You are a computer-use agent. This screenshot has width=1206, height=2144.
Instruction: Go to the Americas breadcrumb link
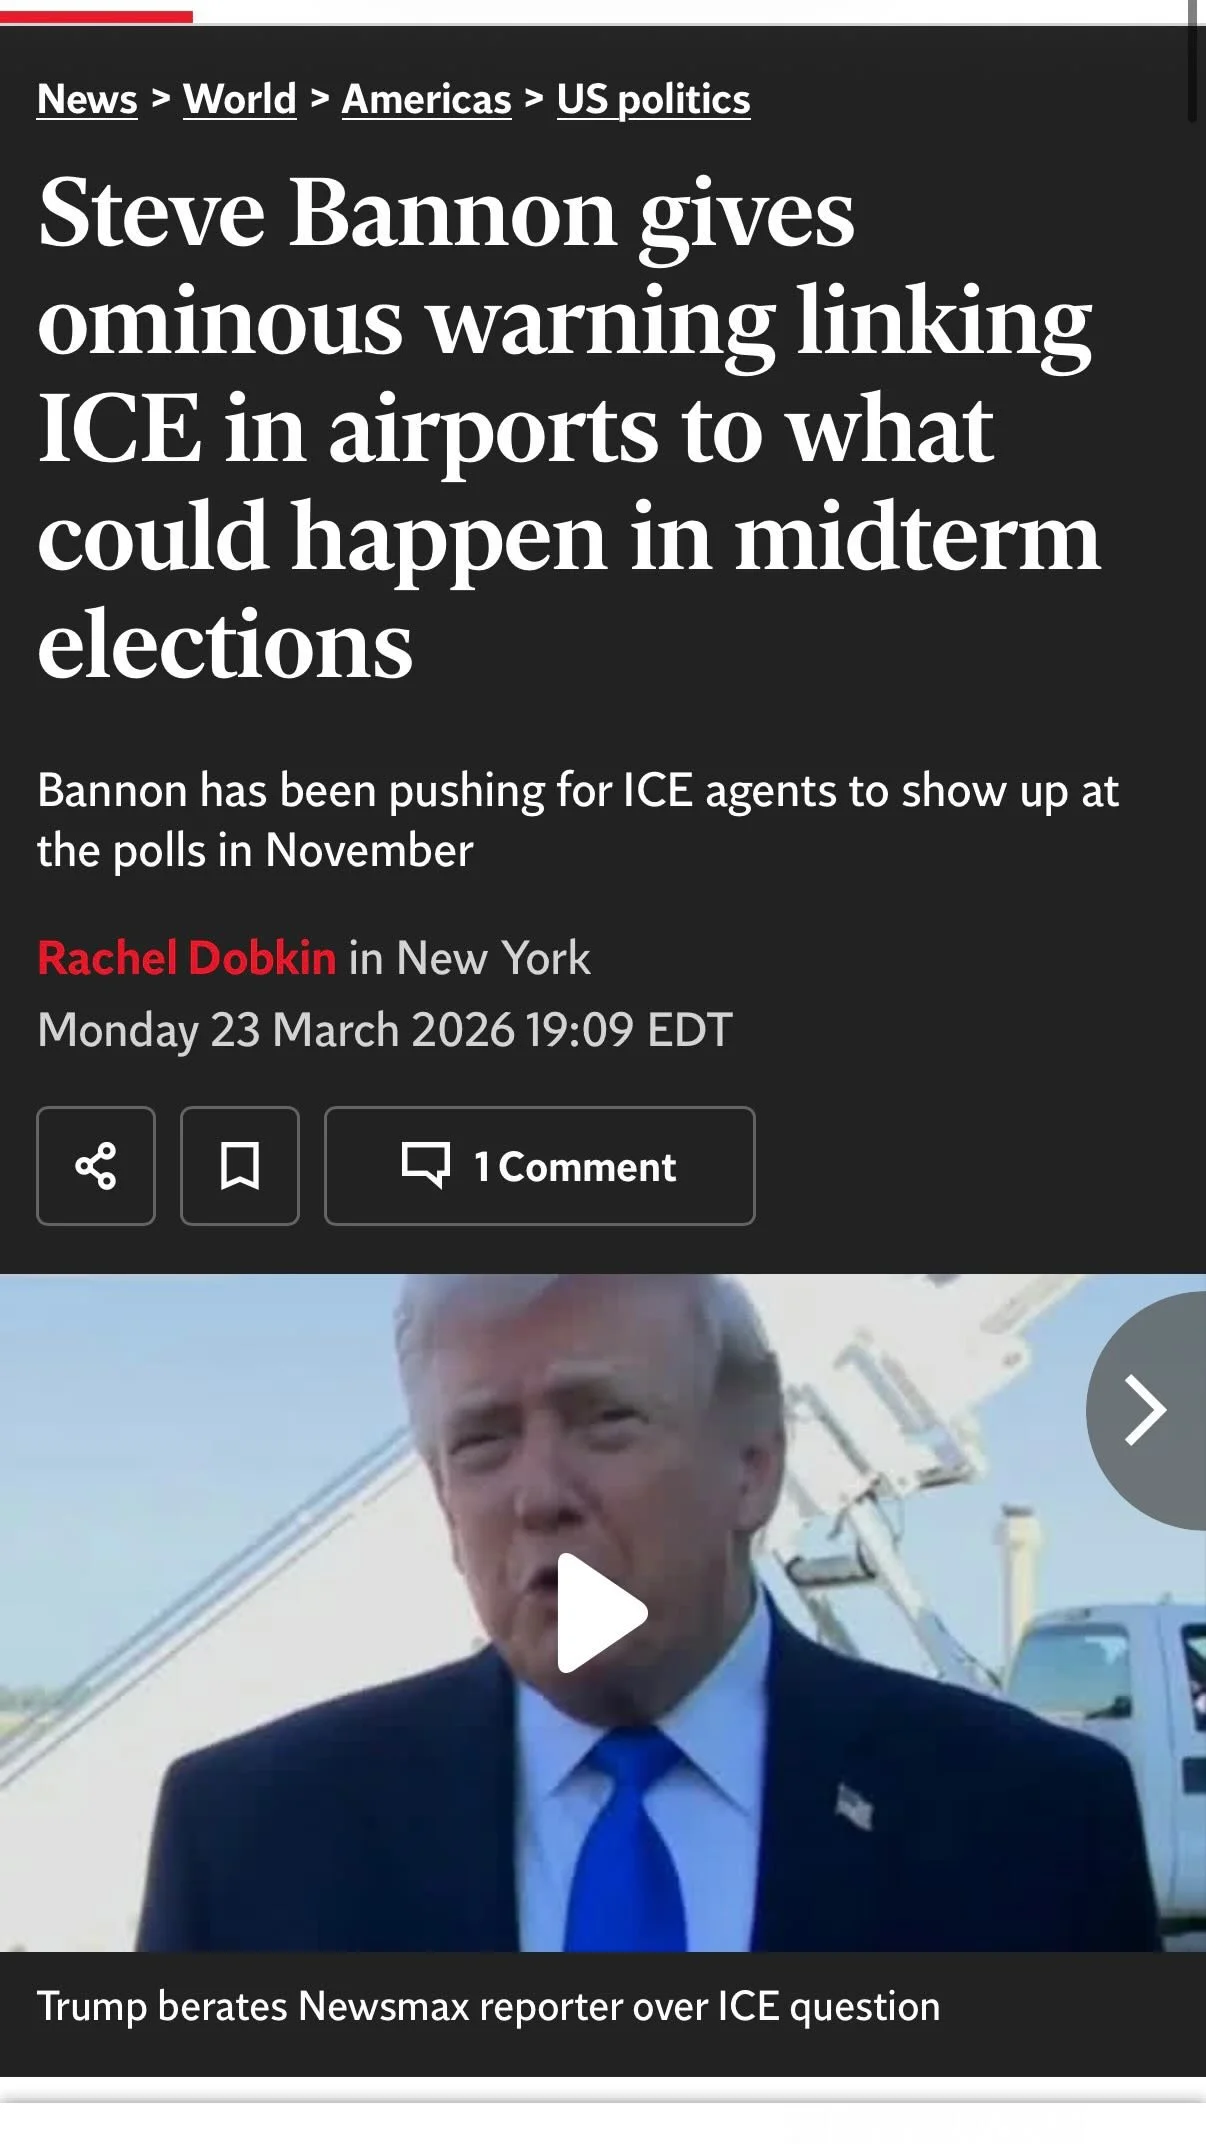427,99
